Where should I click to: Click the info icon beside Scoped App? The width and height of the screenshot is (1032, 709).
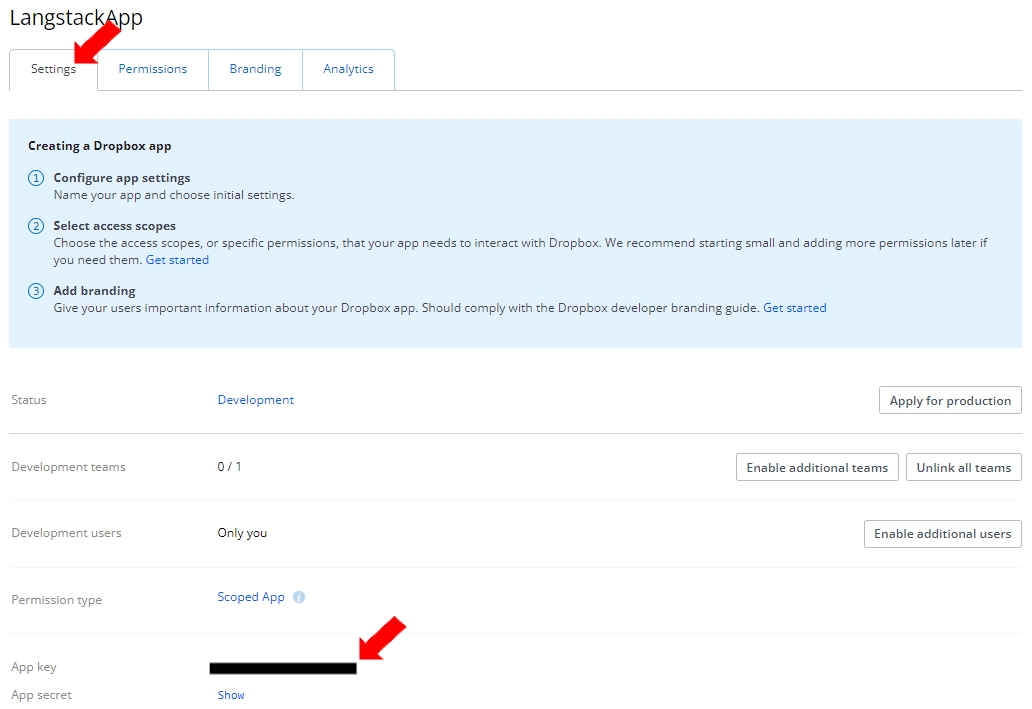coord(299,598)
